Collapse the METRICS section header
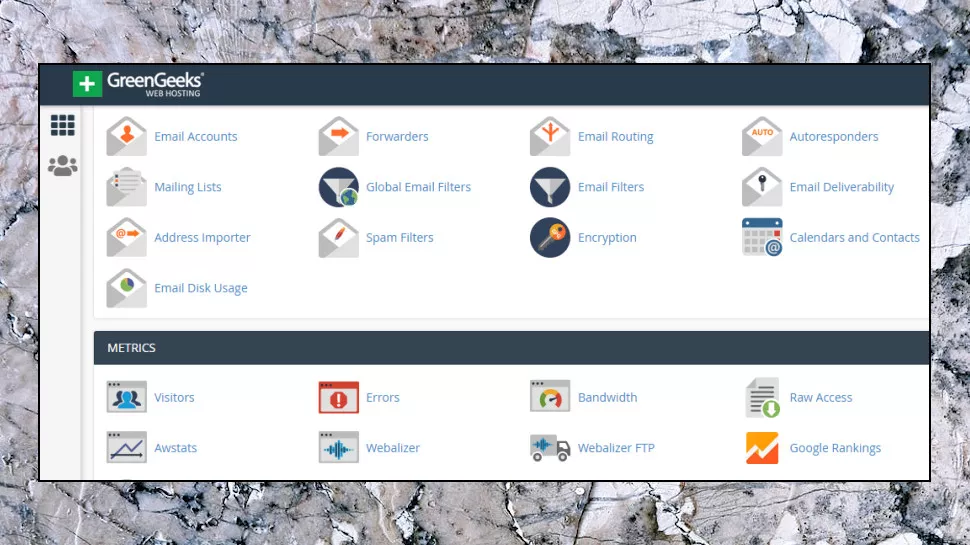Screen dimensions: 970x545 pyautogui.click(x=512, y=348)
